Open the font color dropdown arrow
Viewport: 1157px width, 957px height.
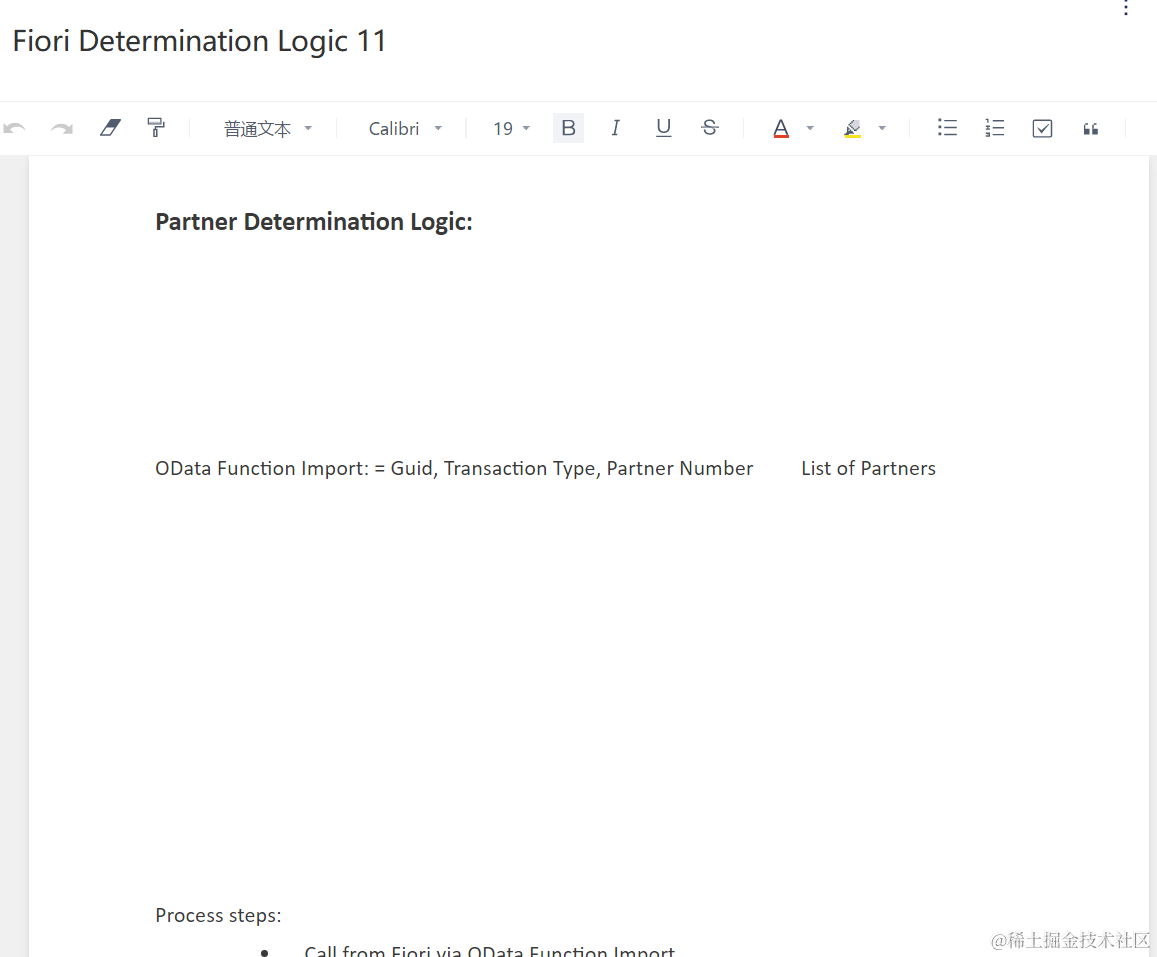[810, 128]
